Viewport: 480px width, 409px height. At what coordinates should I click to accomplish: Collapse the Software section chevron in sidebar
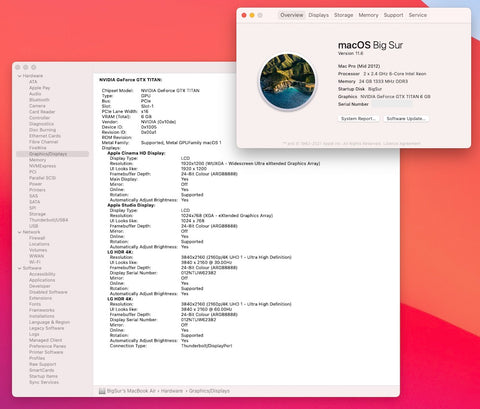[19, 268]
